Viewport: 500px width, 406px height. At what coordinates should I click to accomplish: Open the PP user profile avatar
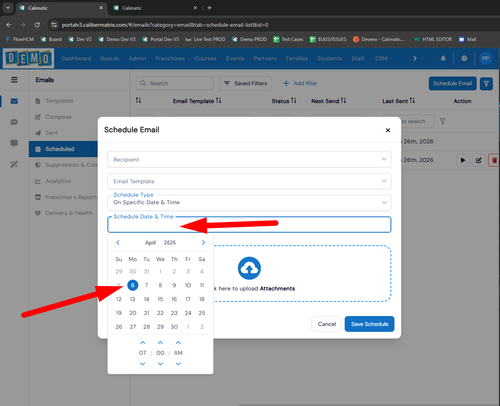[485, 58]
